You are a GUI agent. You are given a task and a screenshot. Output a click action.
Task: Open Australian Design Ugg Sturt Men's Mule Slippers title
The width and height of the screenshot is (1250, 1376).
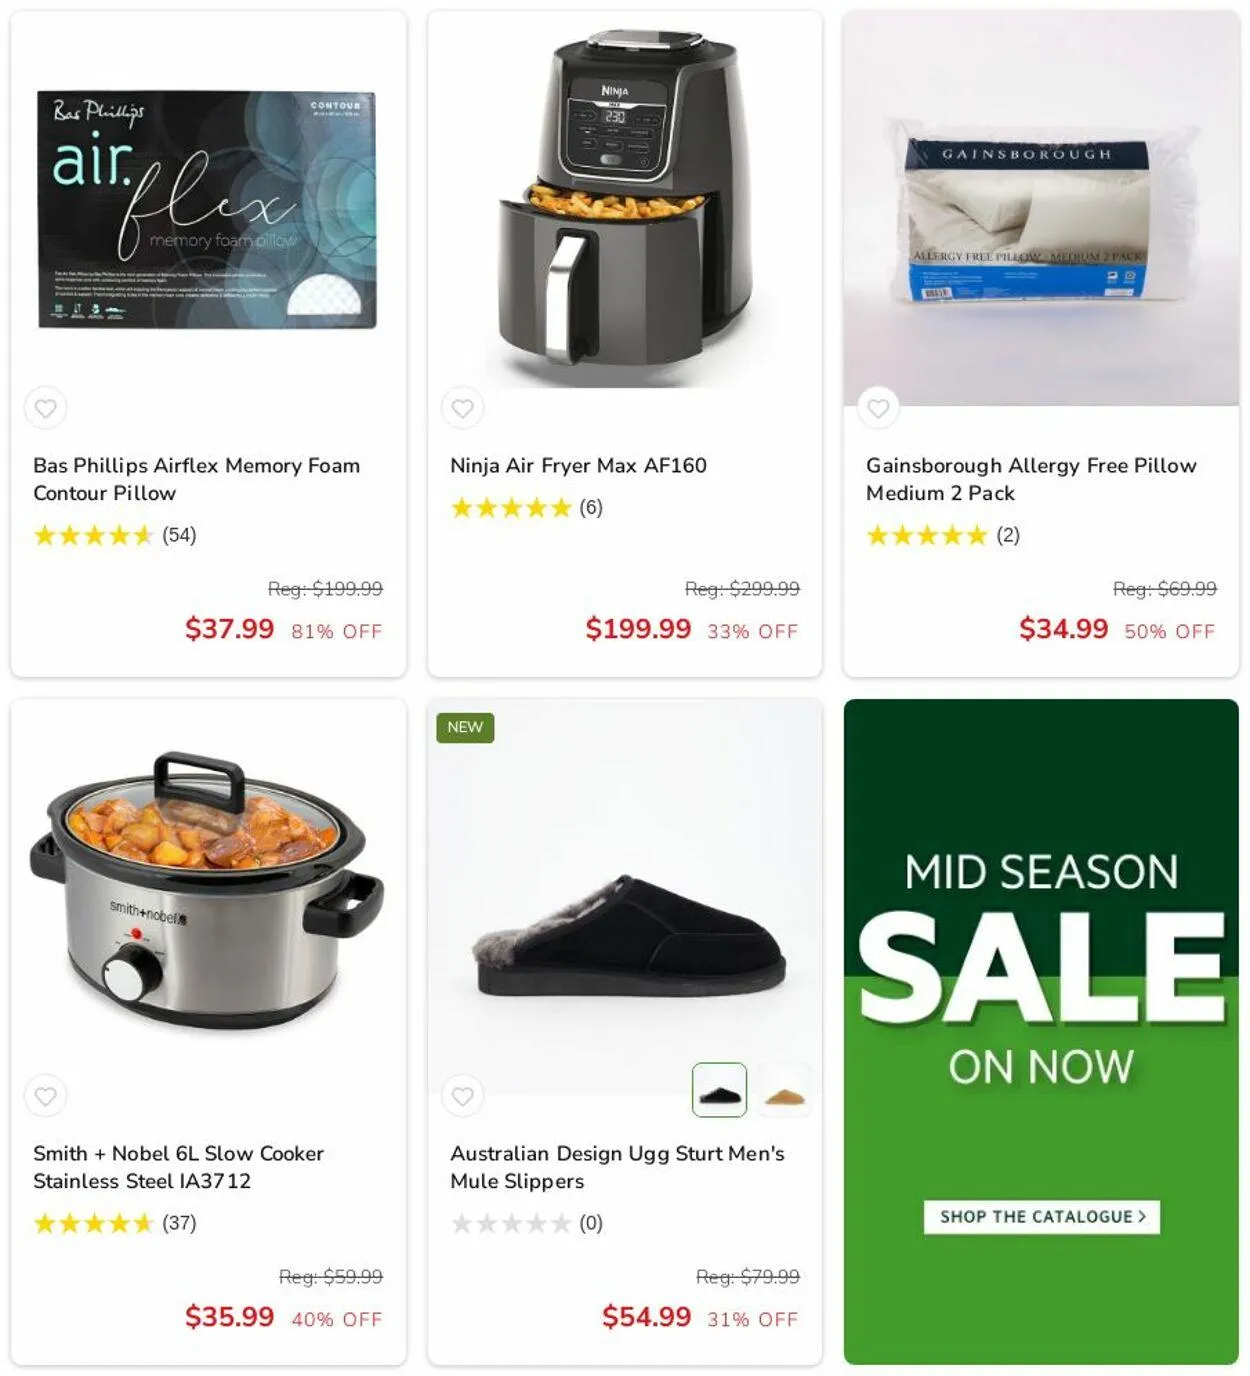pos(617,1167)
